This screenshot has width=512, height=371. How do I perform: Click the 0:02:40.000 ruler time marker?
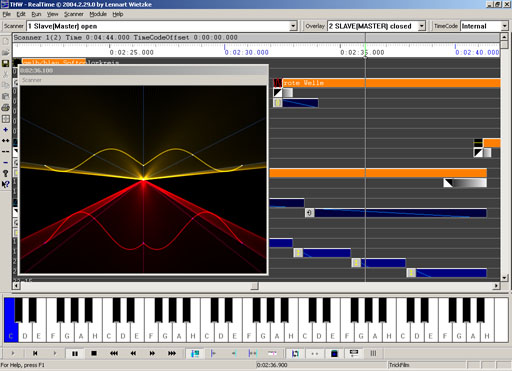click(x=477, y=52)
